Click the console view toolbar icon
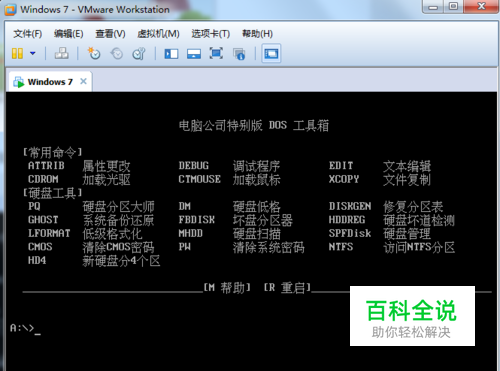Viewport: 500px width, 371px height. (x=271, y=53)
